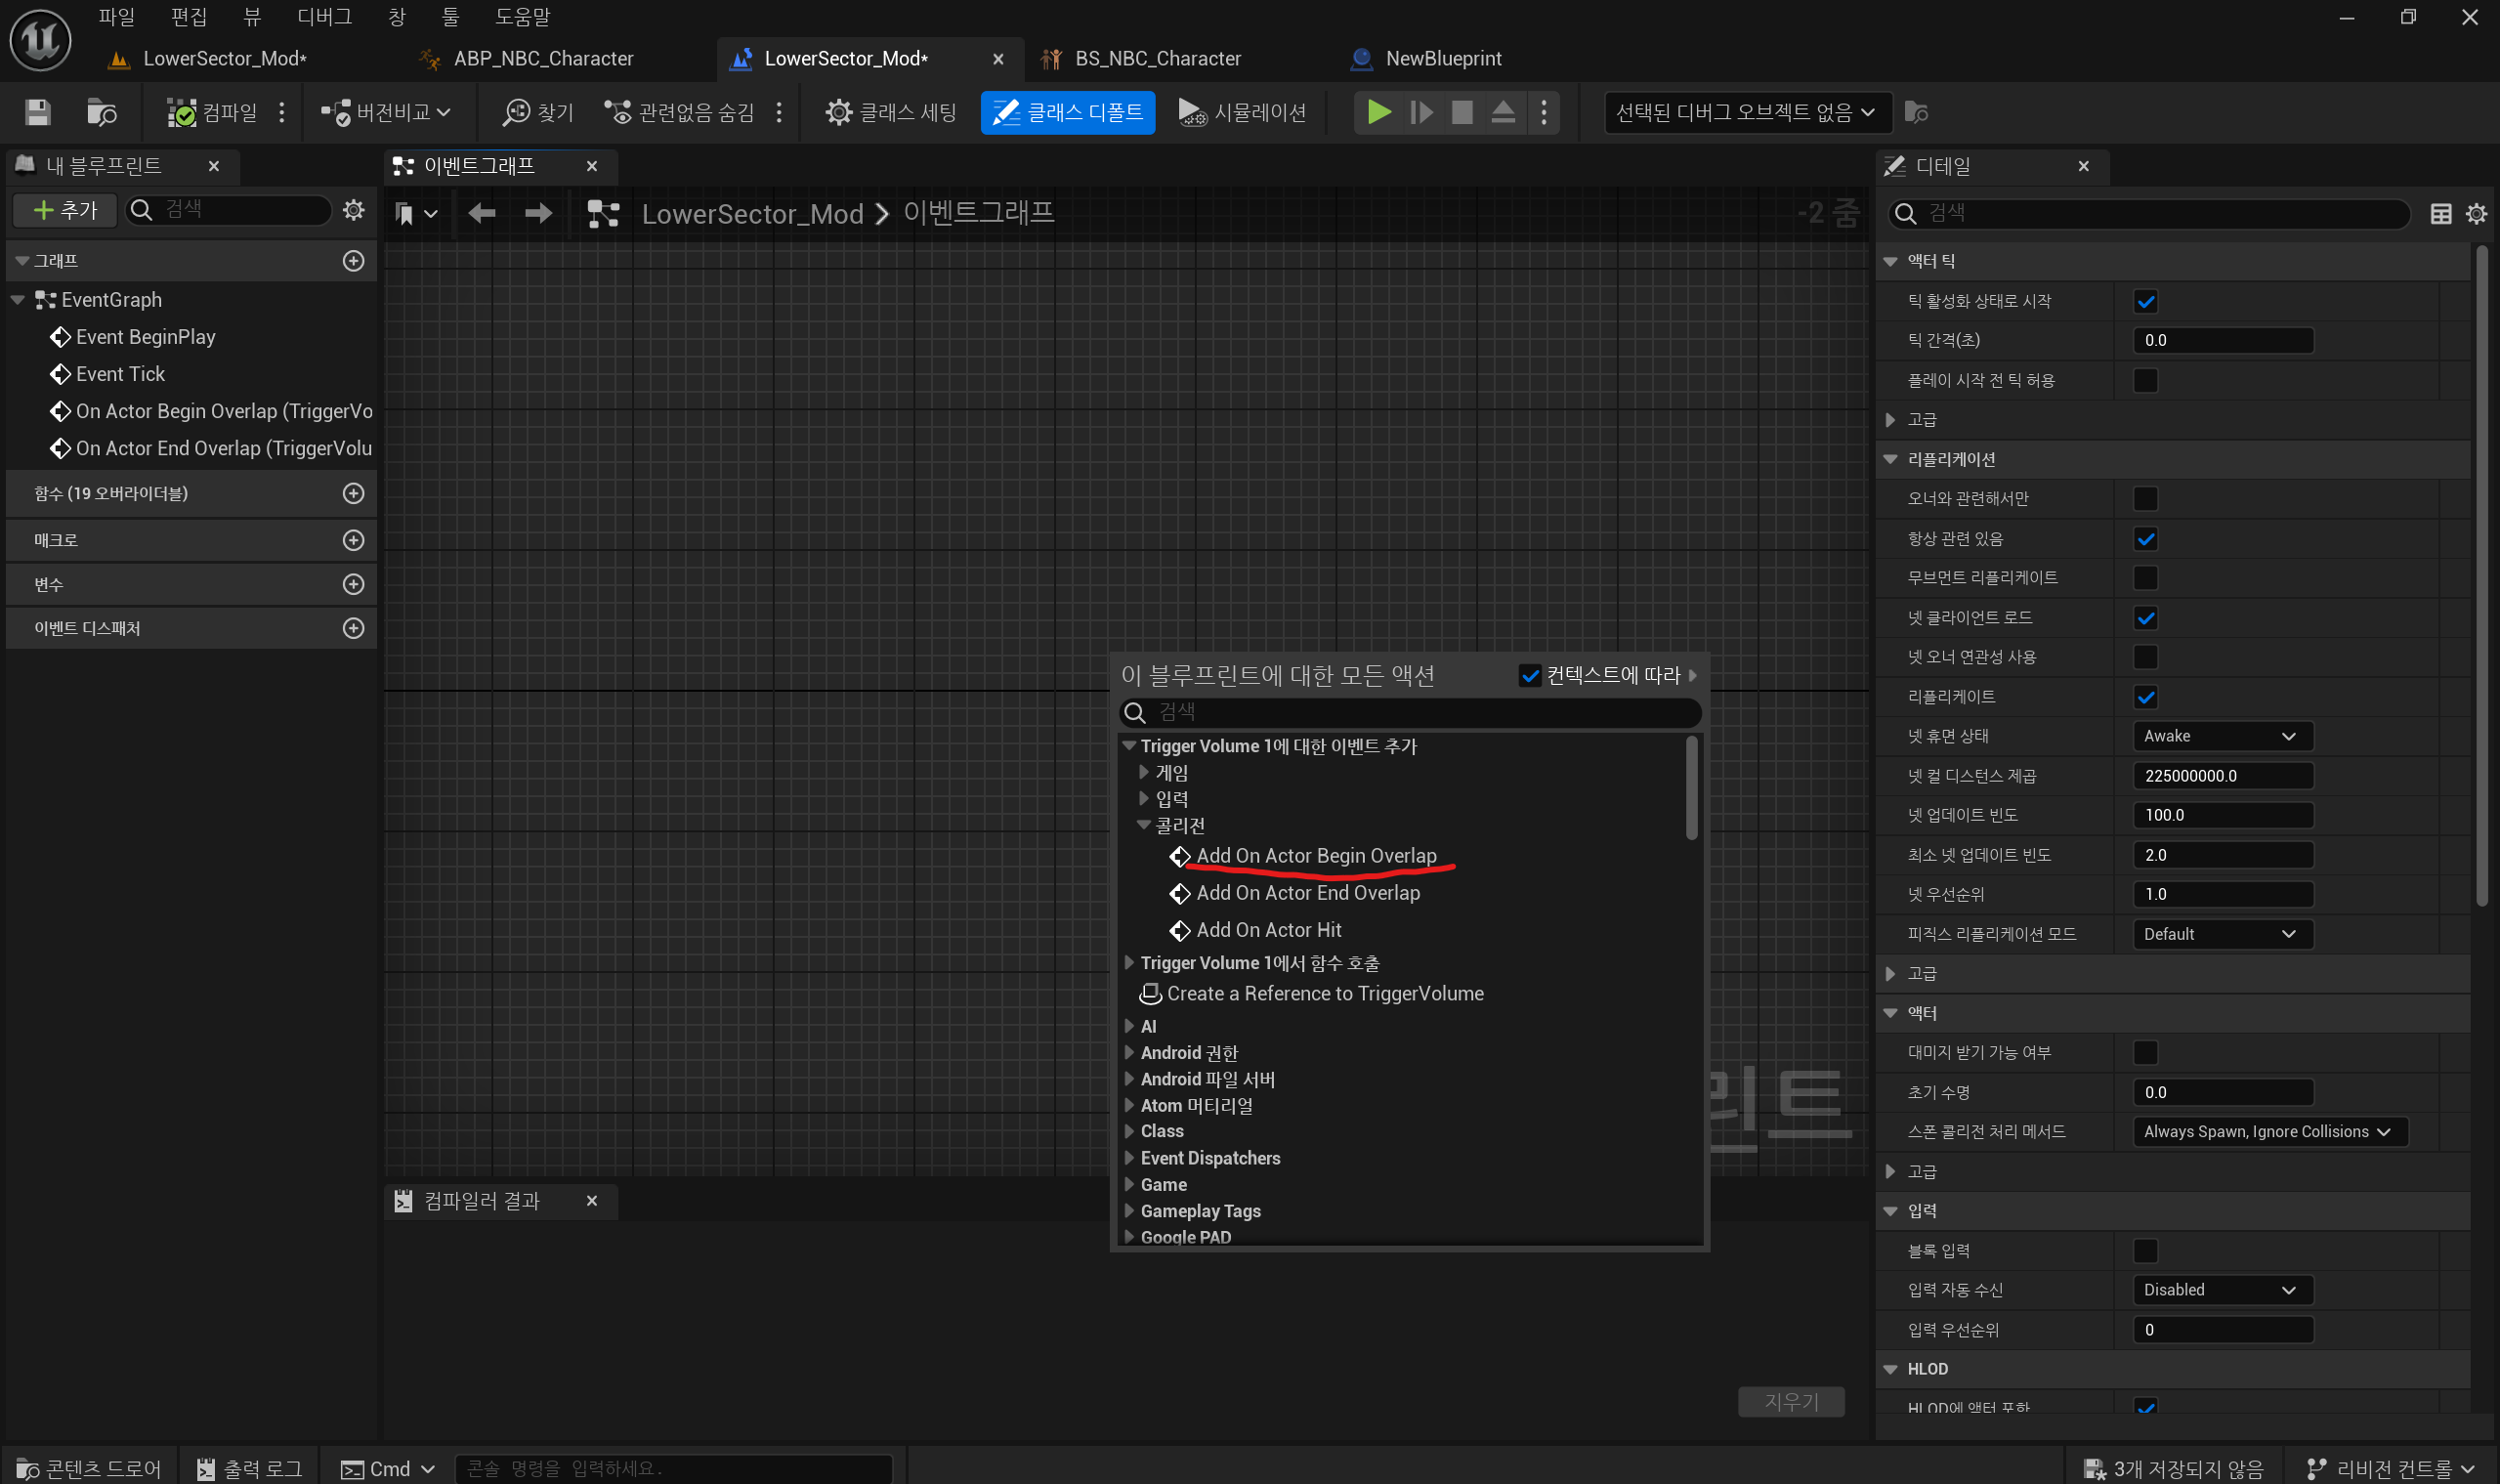Select Add On Actor End Overlap

[1307, 893]
